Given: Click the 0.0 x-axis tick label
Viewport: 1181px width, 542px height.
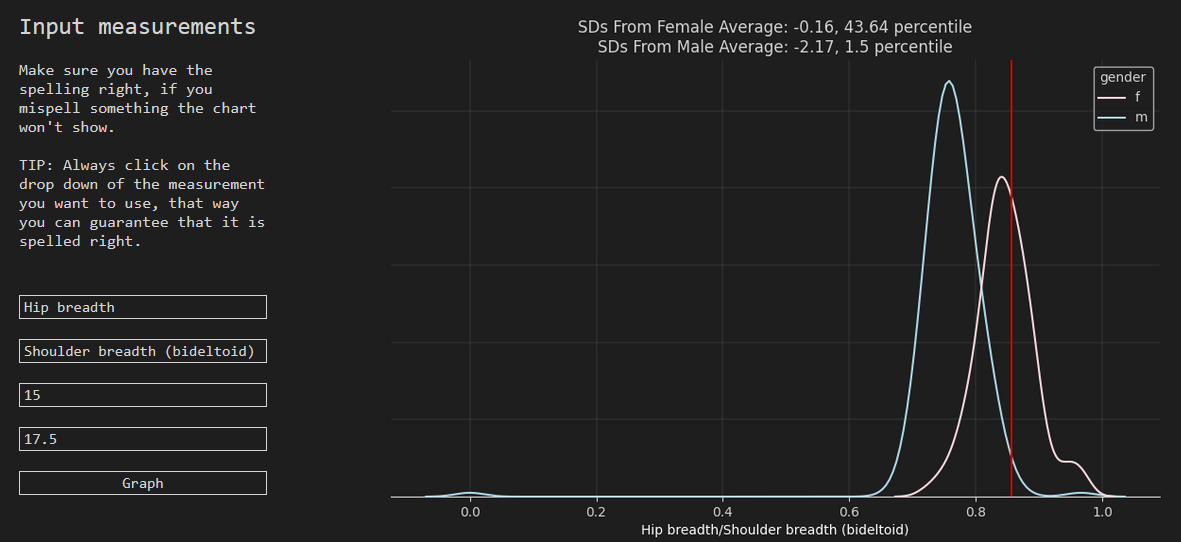Looking at the screenshot, I should [x=470, y=513].
